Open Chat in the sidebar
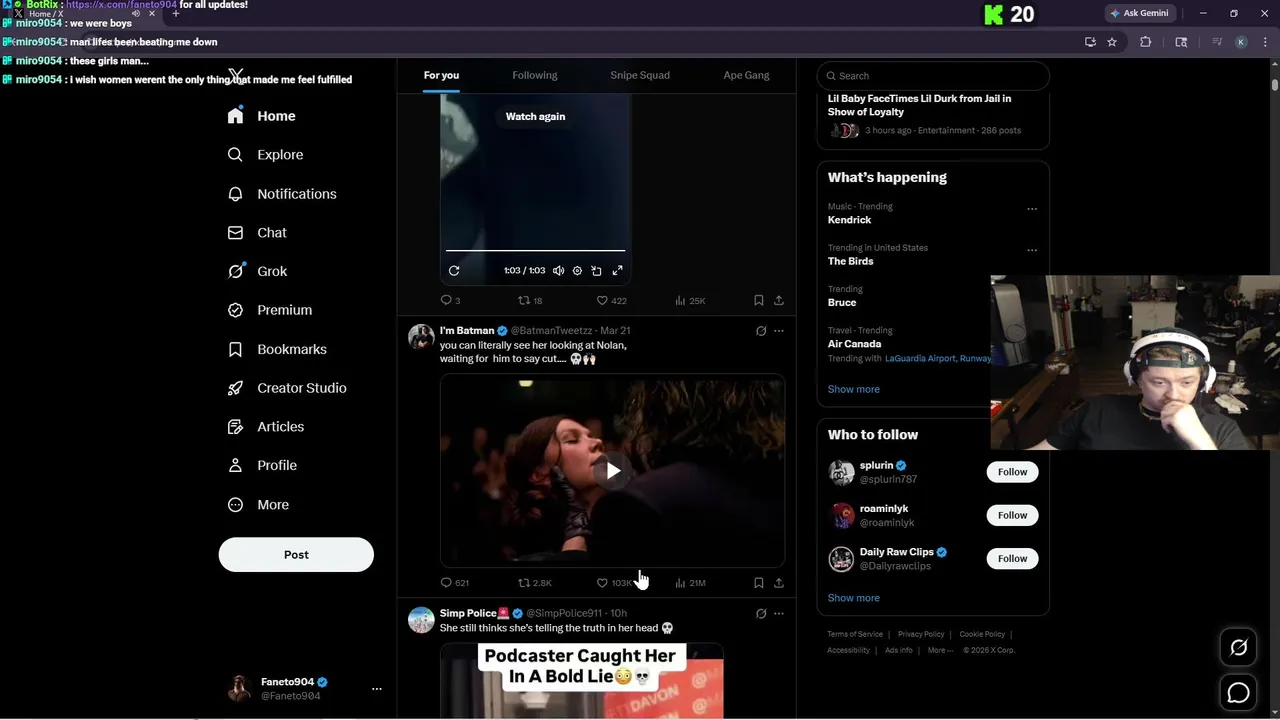Image resolution: width=1280 pixels, height=720 pixels. coord(257,232)
